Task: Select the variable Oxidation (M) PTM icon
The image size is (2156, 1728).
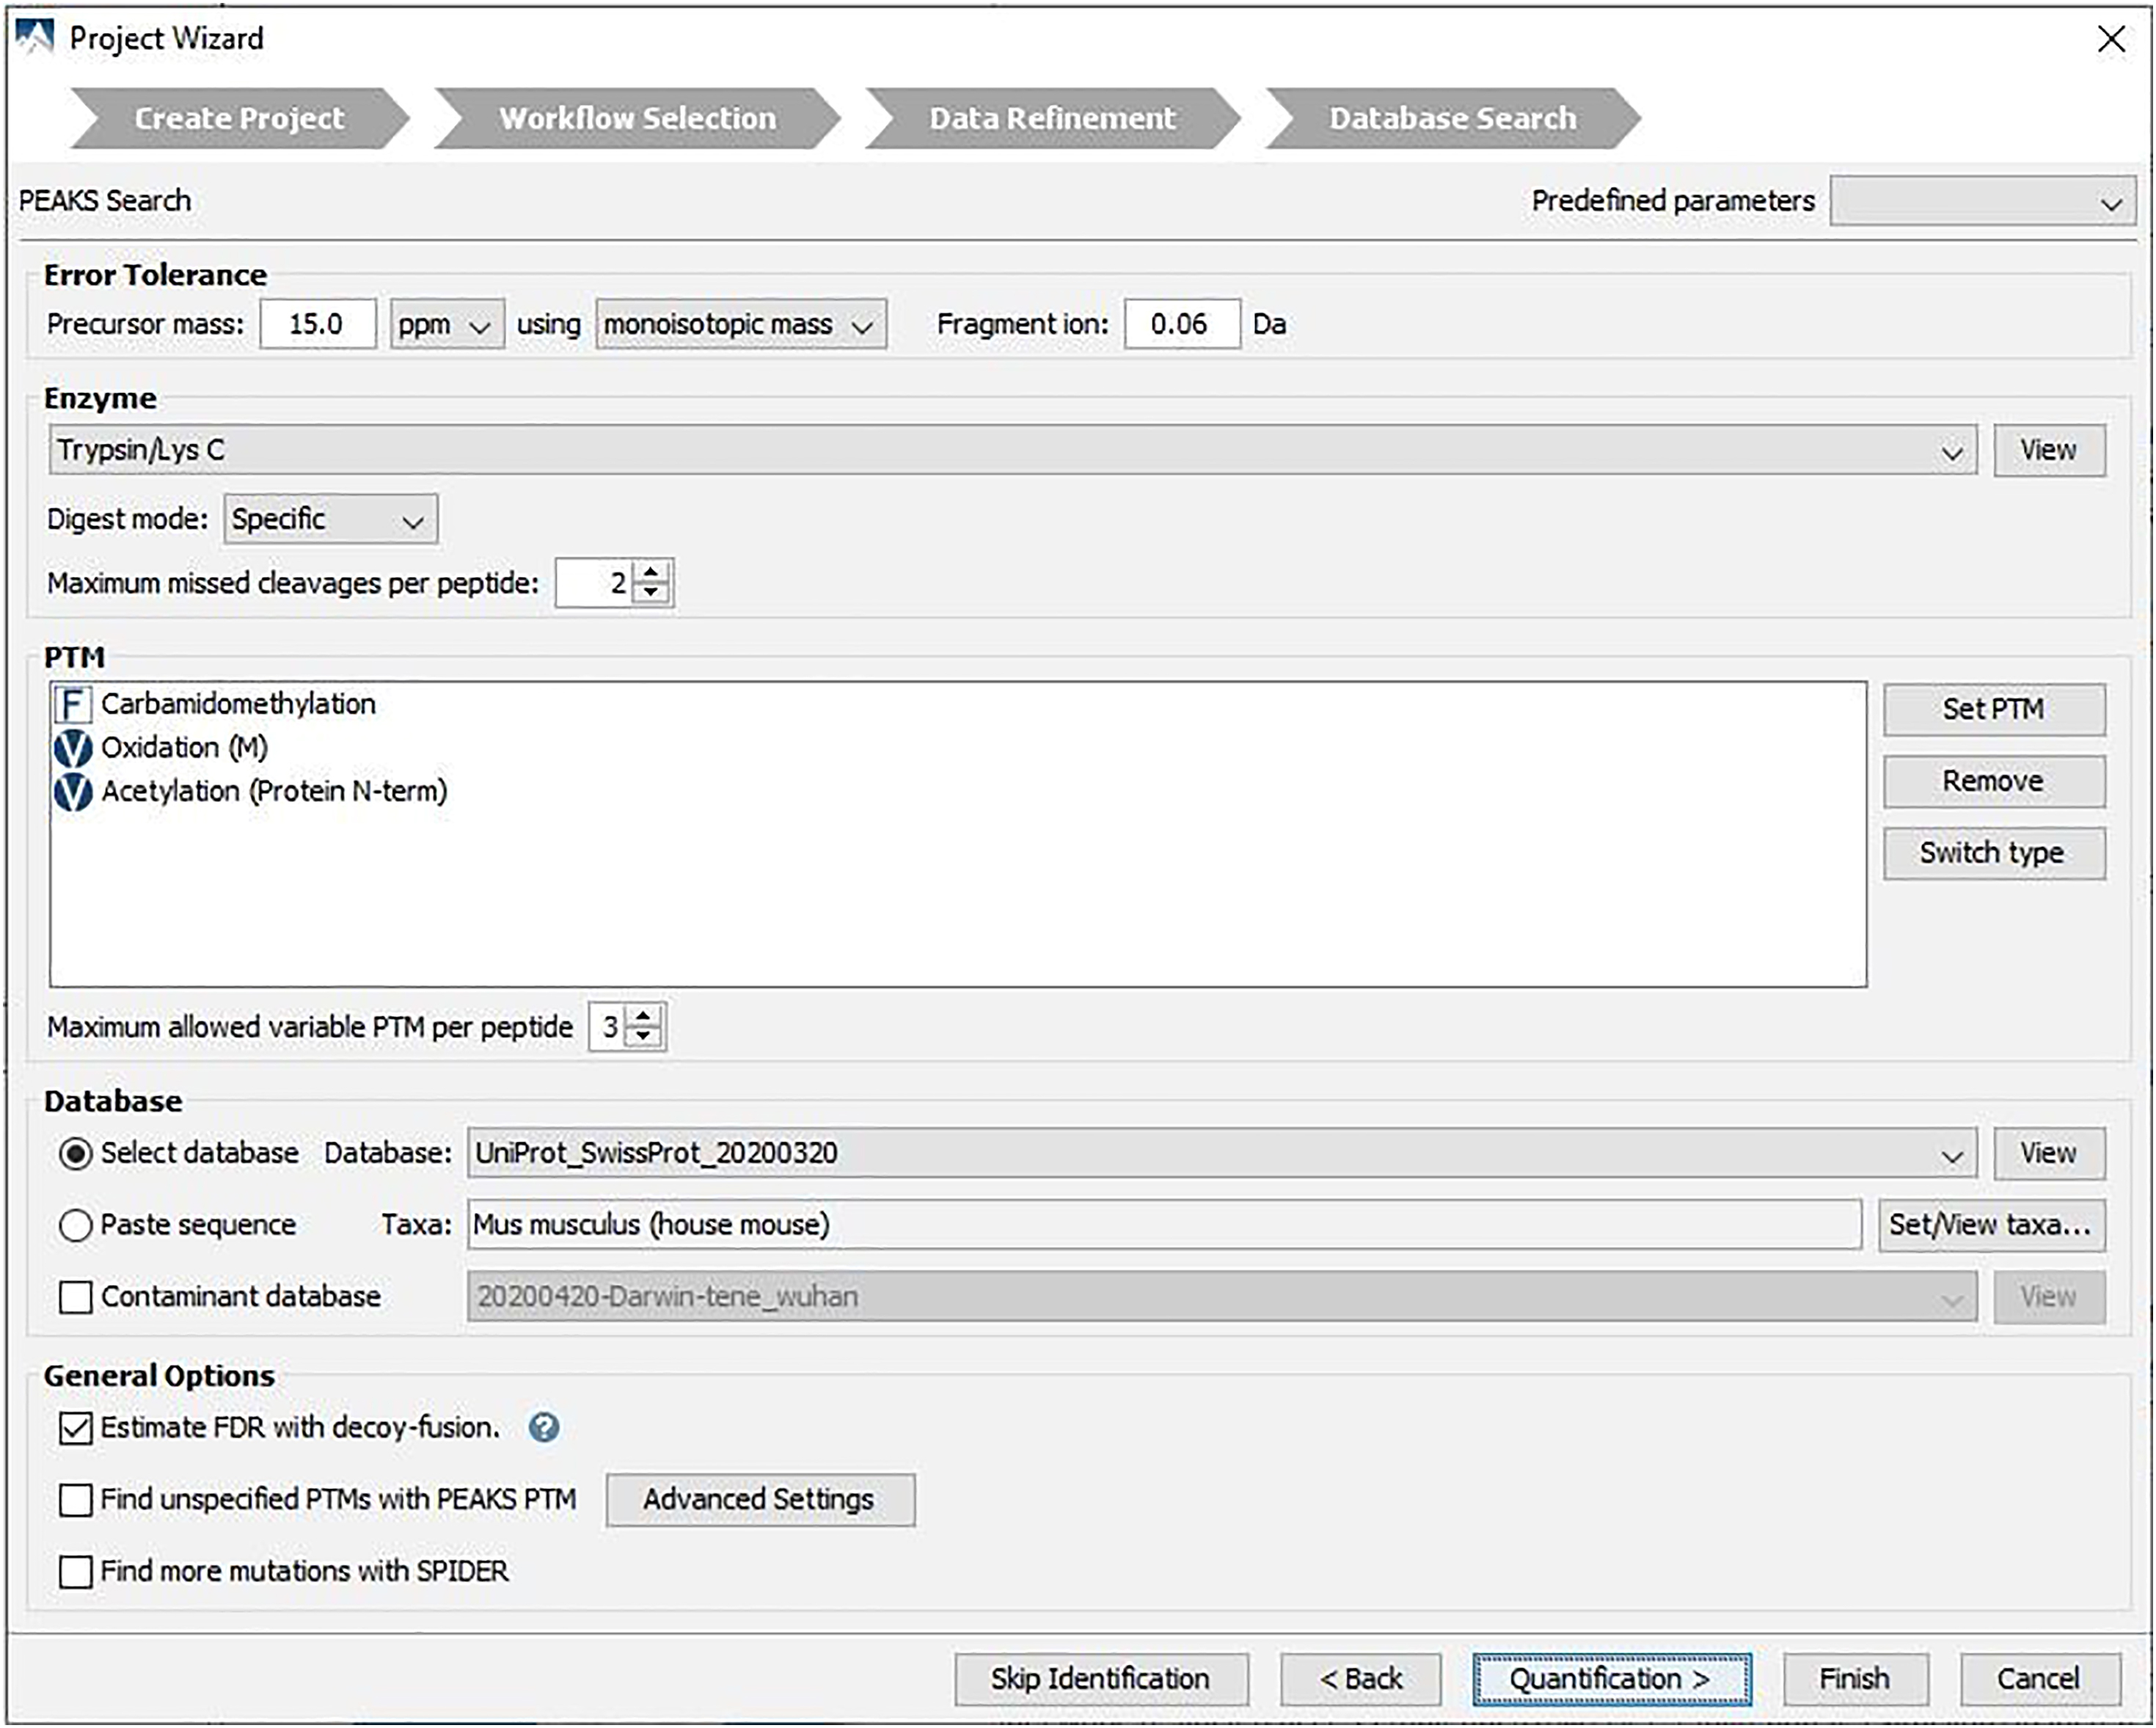Action: (x=72, y=748)
